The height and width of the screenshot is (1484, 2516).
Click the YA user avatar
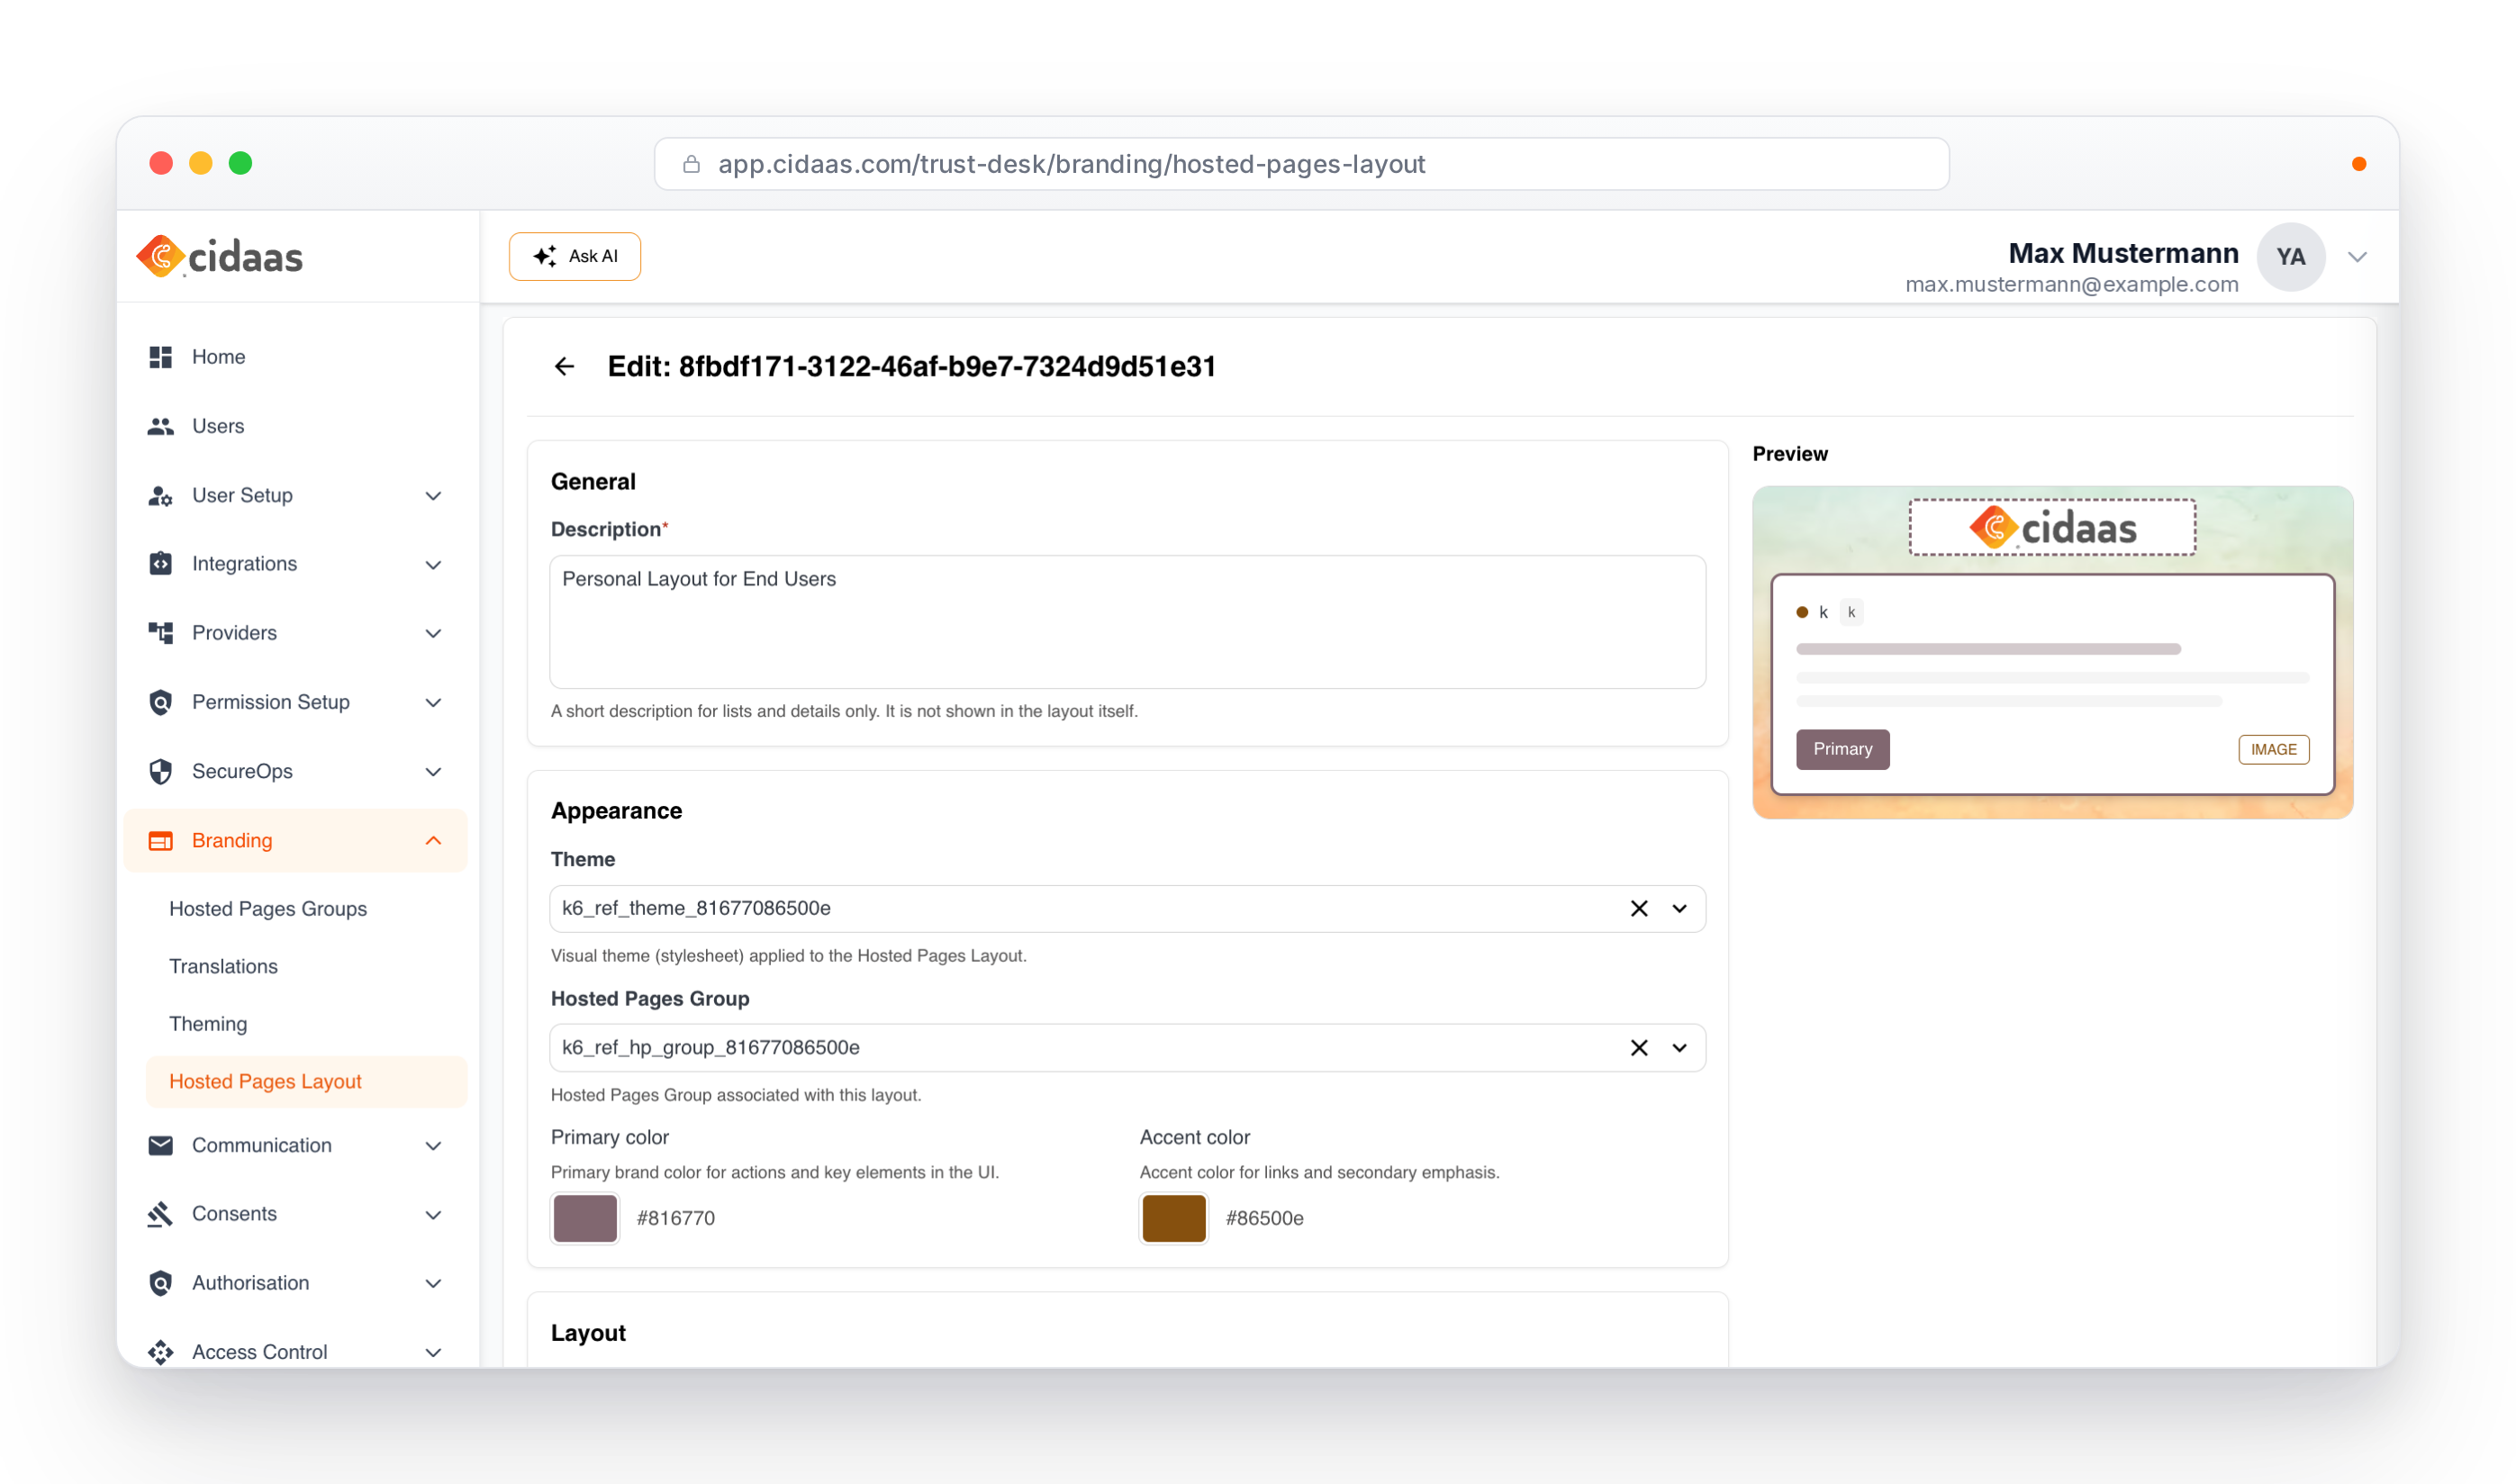[x=2290, y=257]
